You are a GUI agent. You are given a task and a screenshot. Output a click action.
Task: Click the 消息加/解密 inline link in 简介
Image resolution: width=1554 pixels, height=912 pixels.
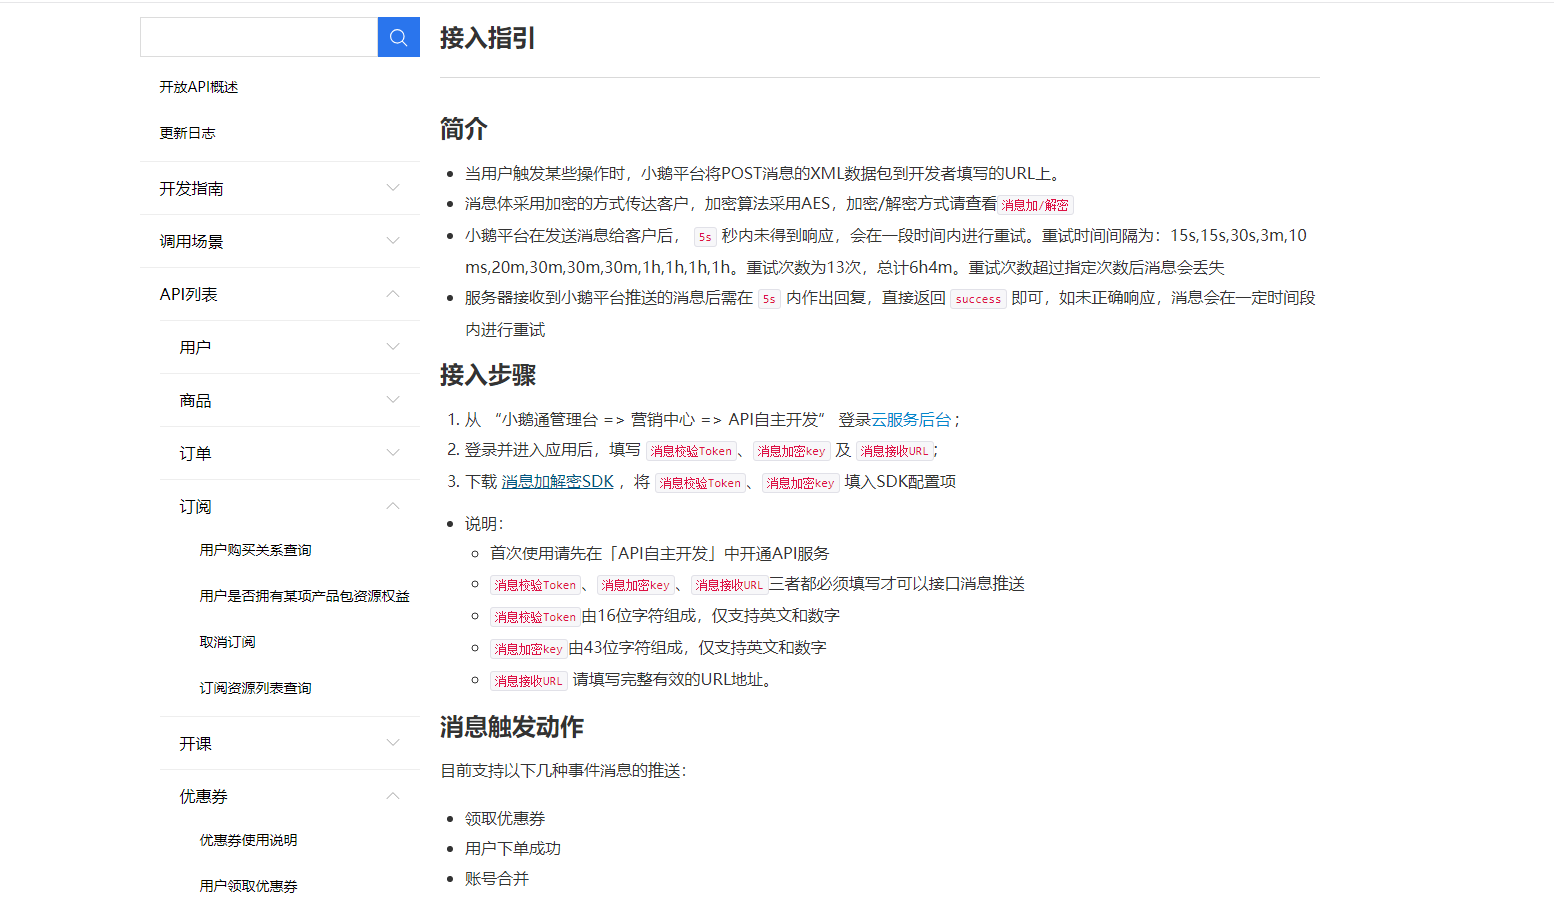pos(1035,205)
